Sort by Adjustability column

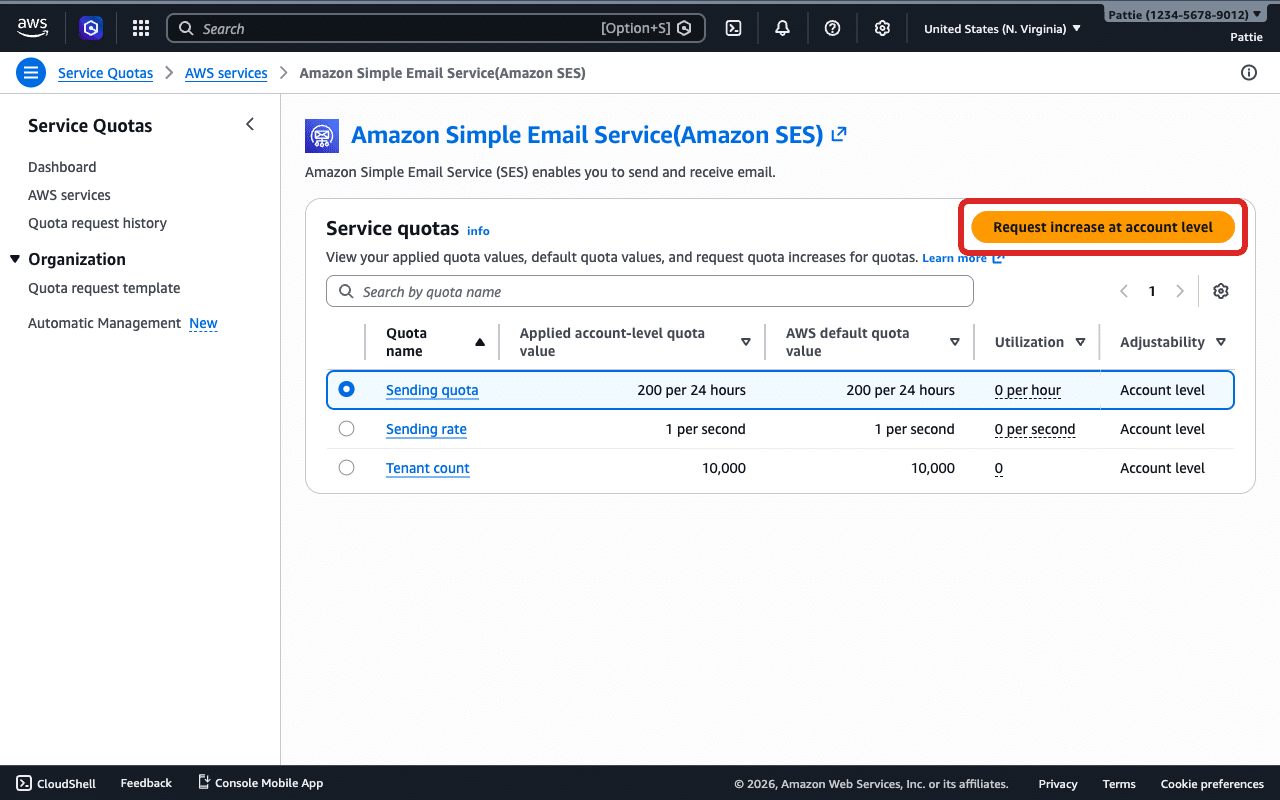(1221, 342)
